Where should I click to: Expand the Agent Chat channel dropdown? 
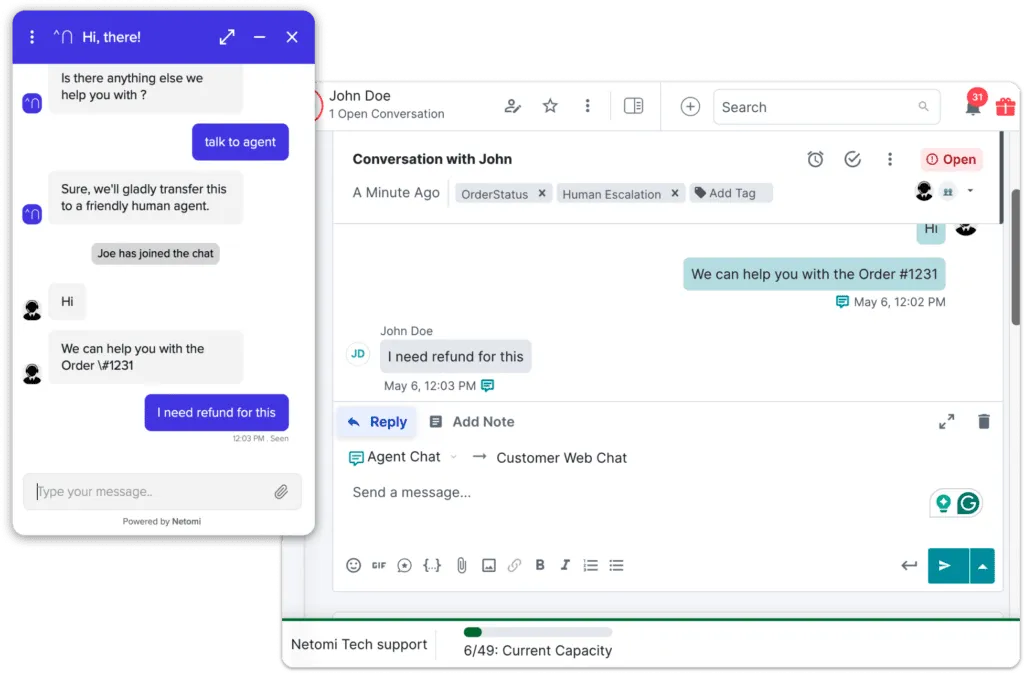click(453, 457)
